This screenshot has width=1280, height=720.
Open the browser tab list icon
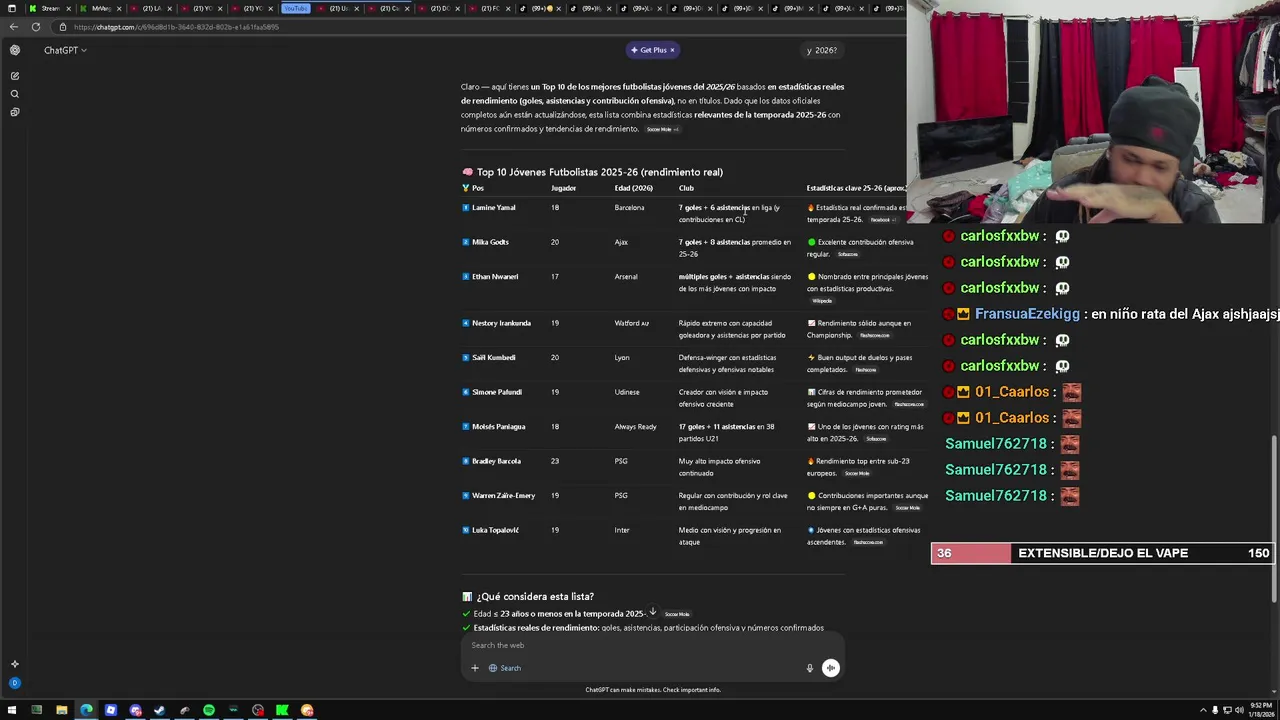tap(12, 8)
